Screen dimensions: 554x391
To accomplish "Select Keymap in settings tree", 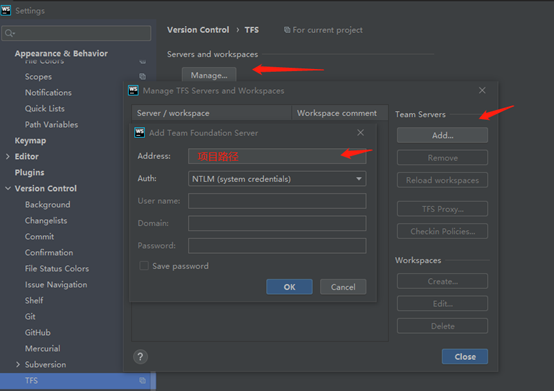I will pyautogui.click(x=30, y=141).
